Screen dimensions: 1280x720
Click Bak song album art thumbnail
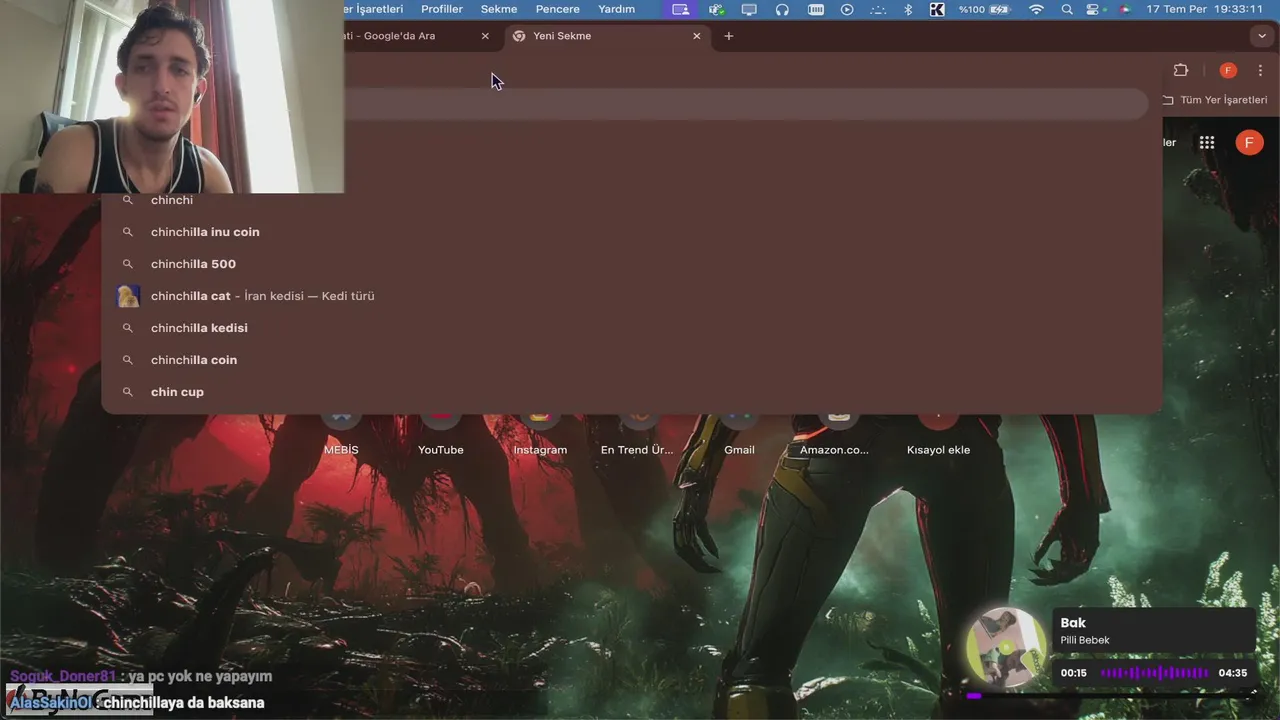[x=1006, y=648]
